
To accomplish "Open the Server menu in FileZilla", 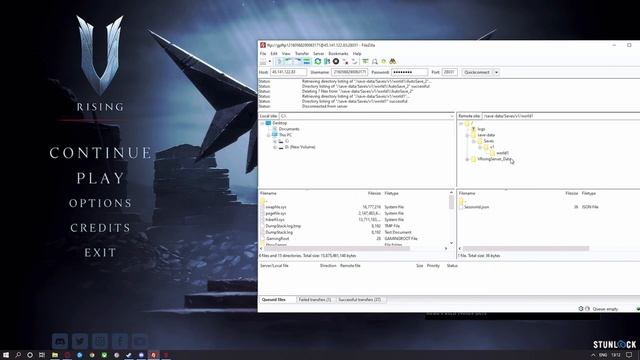I will click(318, 53).
